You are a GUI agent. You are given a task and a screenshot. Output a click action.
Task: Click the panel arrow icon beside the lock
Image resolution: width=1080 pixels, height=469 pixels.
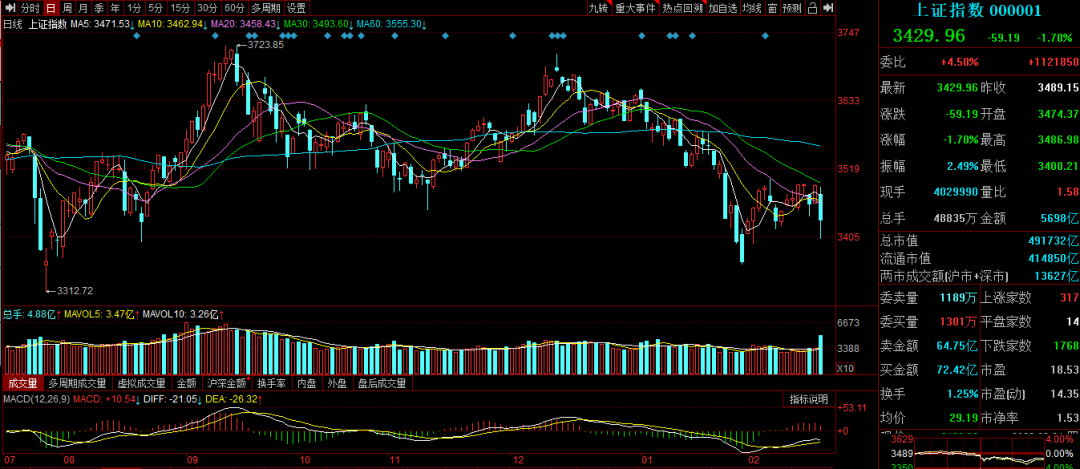[828, 8]
